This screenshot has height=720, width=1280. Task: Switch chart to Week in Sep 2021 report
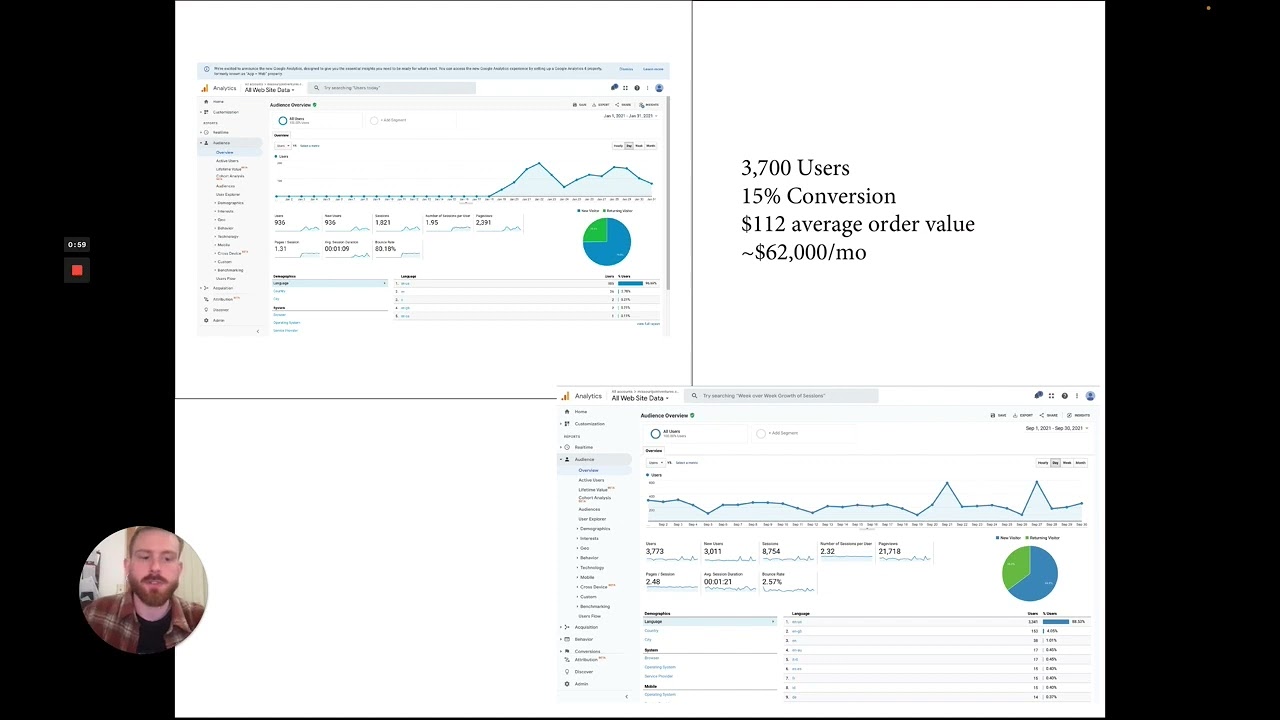[x=1067, y=463]
